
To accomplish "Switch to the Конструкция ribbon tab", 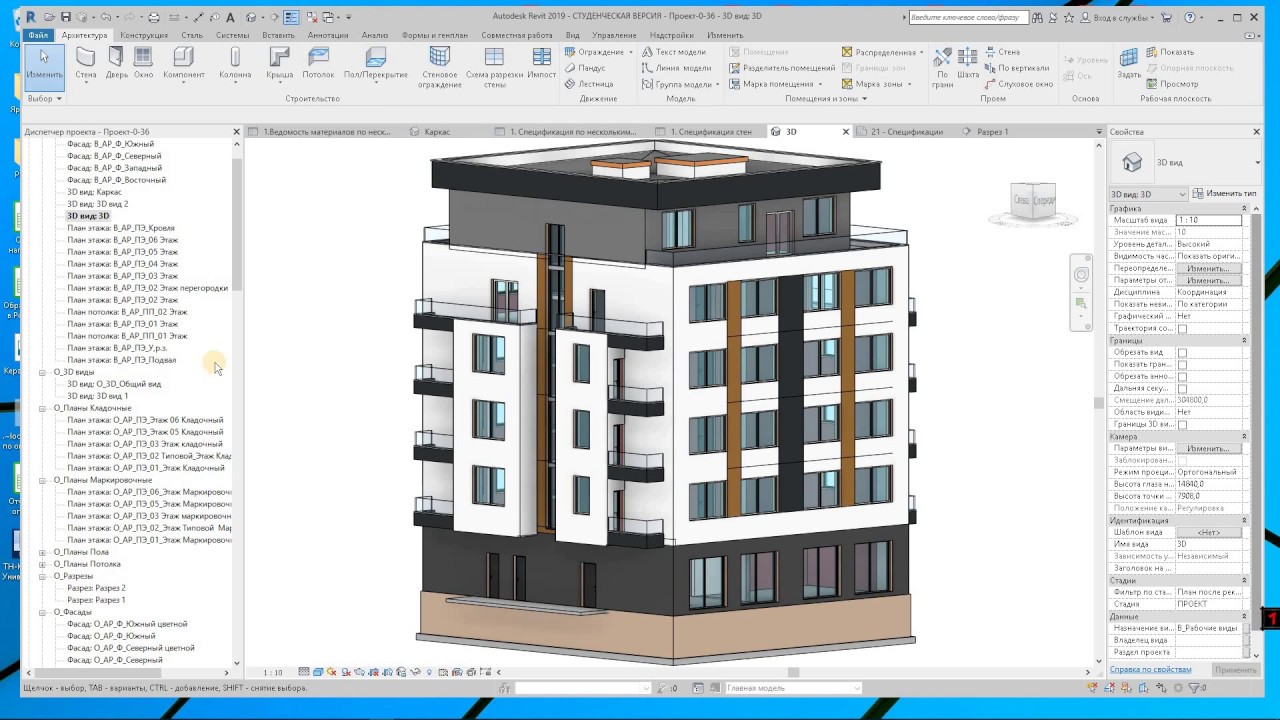I will [144, 35].
